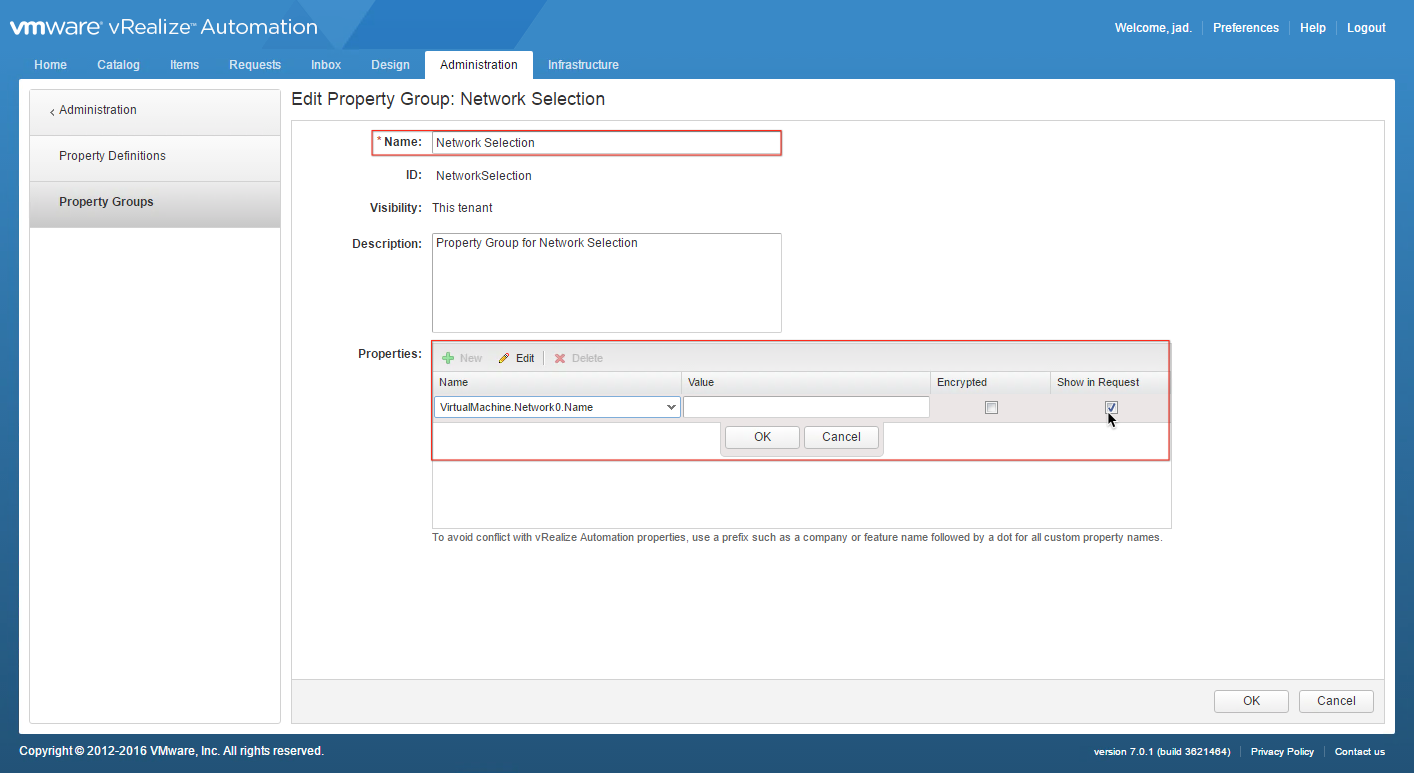The image size is (1414, 773).
Task: Click Cancel in the property row editor
Action: pyautogui.click(x=841, y=437)
